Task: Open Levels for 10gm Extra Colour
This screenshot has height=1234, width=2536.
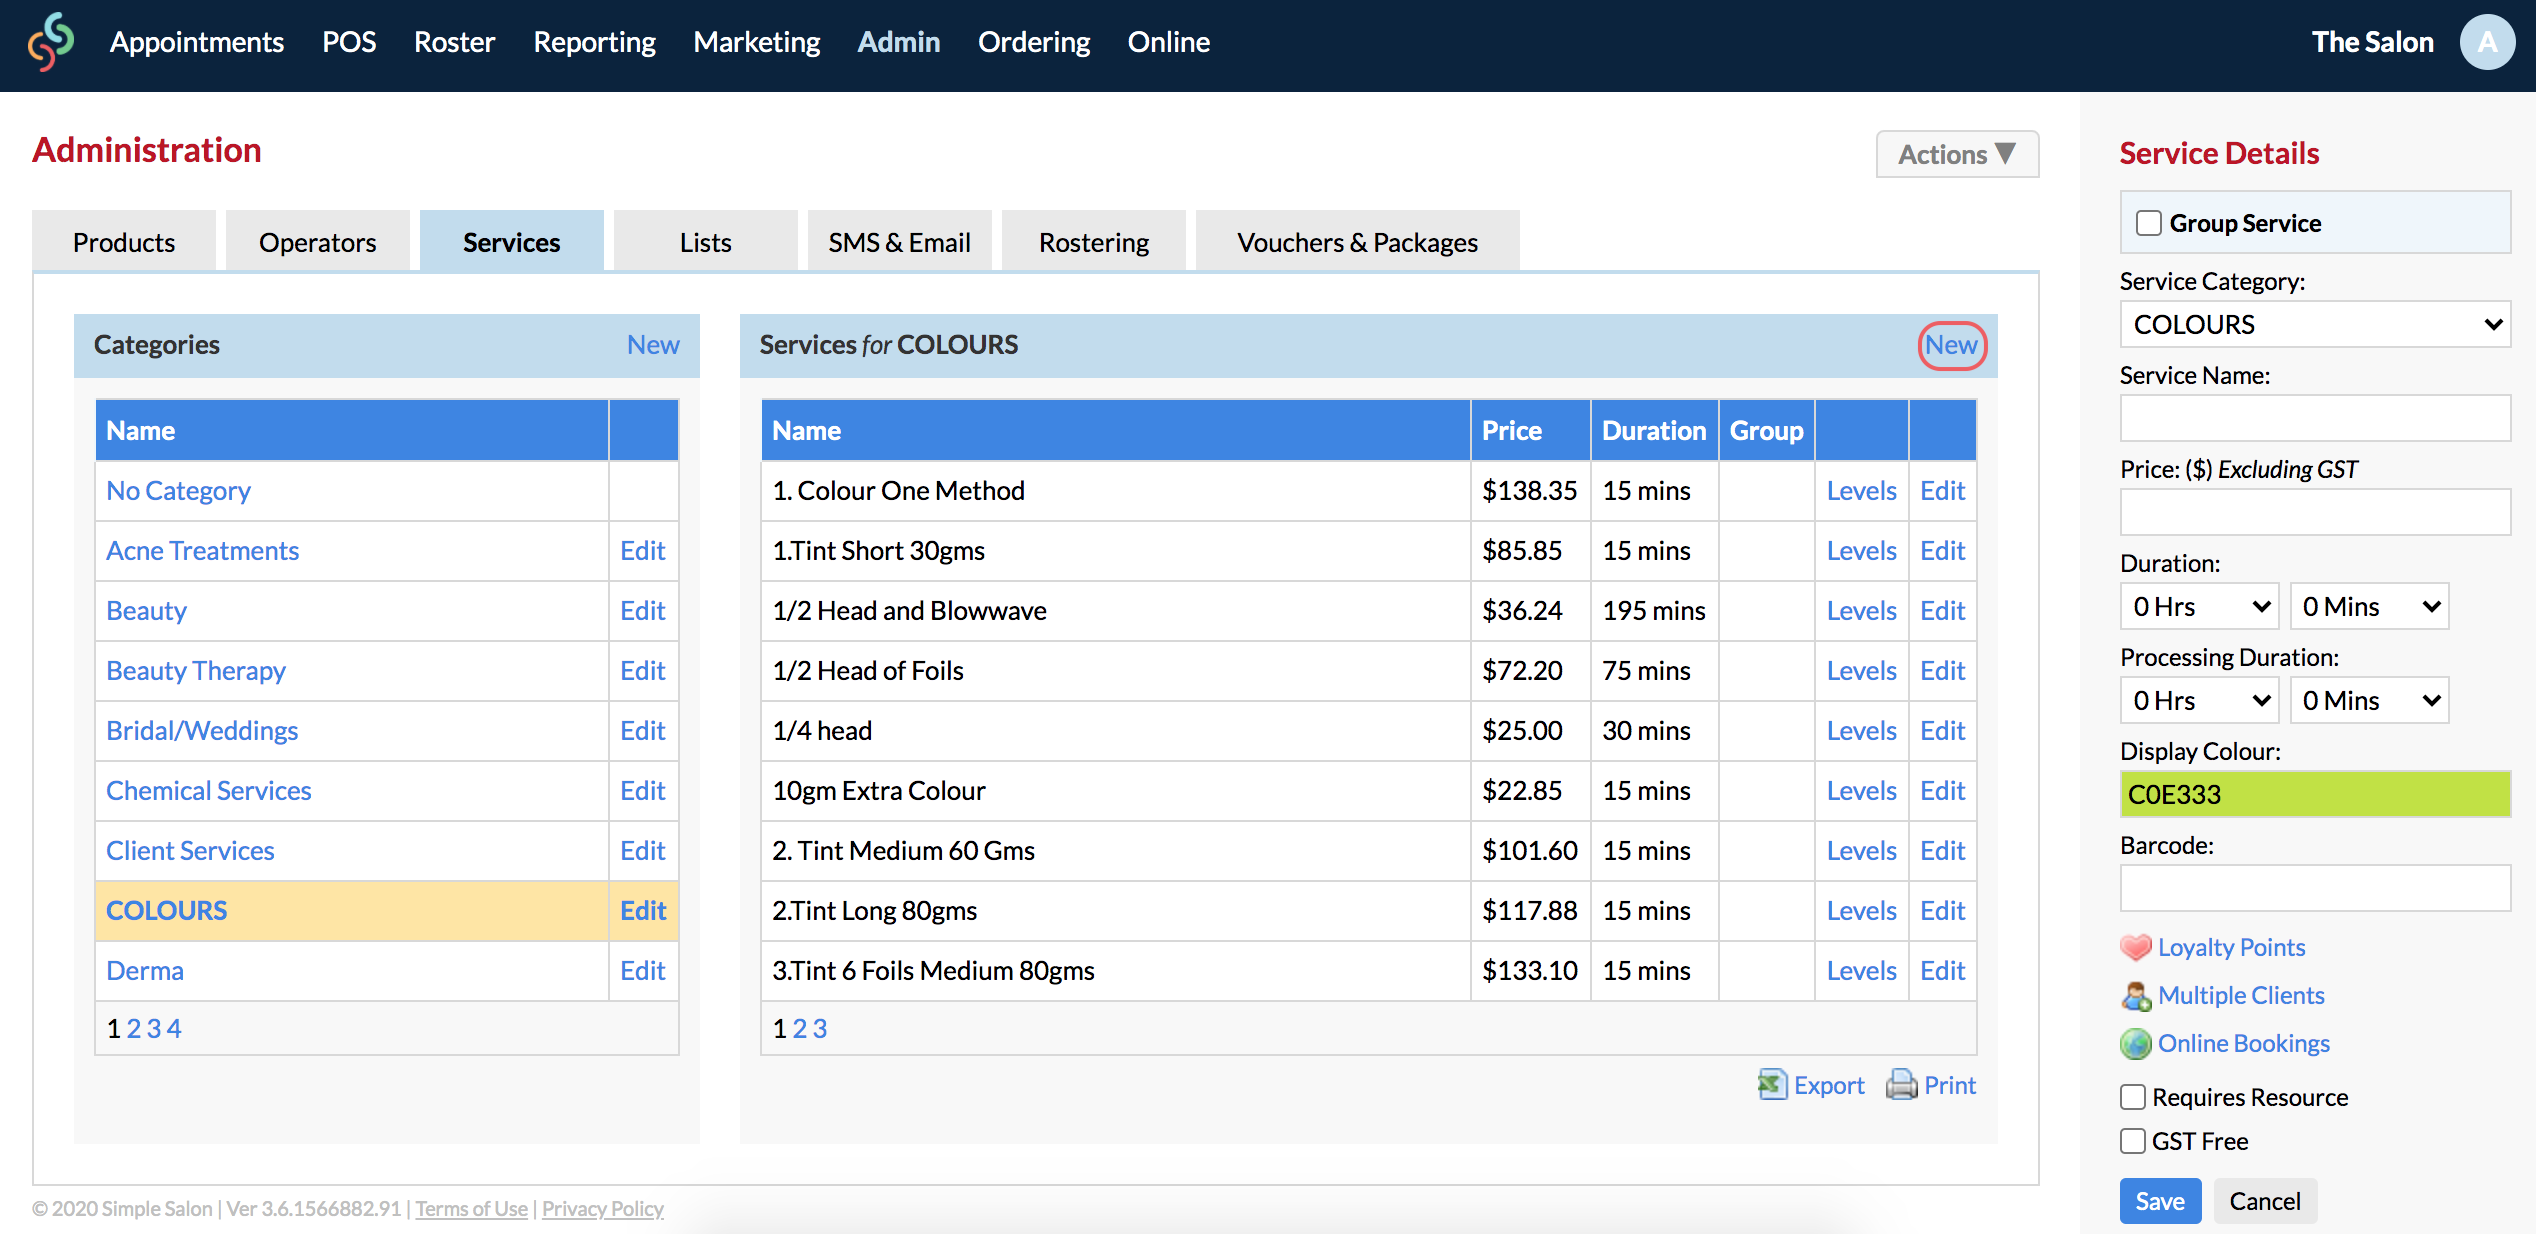Action: [1862, 791]
